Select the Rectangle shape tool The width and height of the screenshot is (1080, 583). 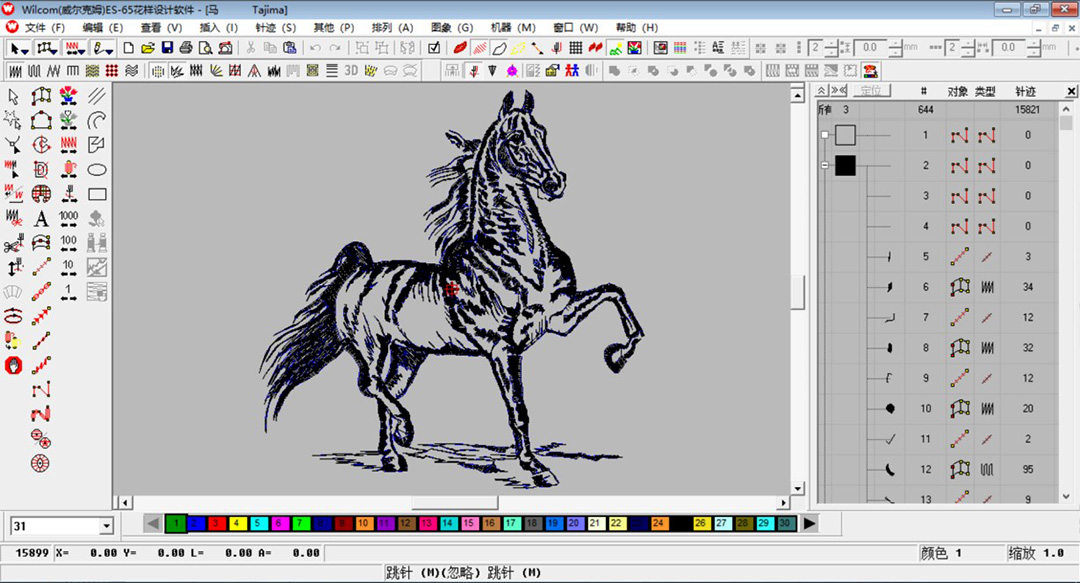97,194
